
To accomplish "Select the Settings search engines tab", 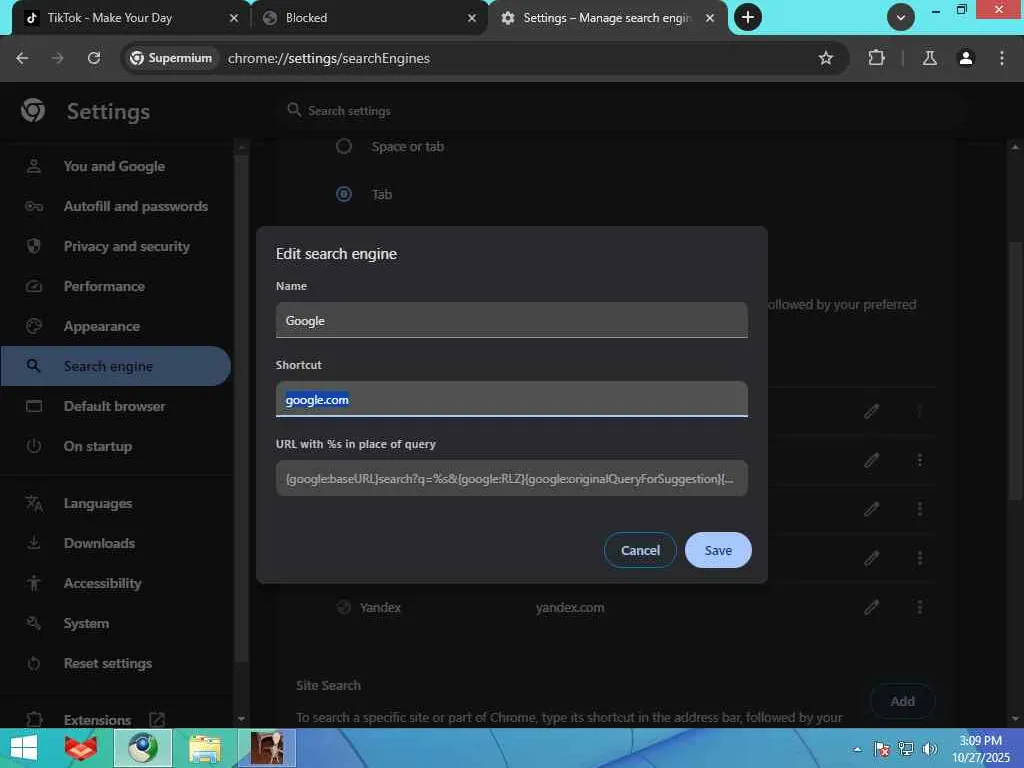I will [x=607, y=18].
